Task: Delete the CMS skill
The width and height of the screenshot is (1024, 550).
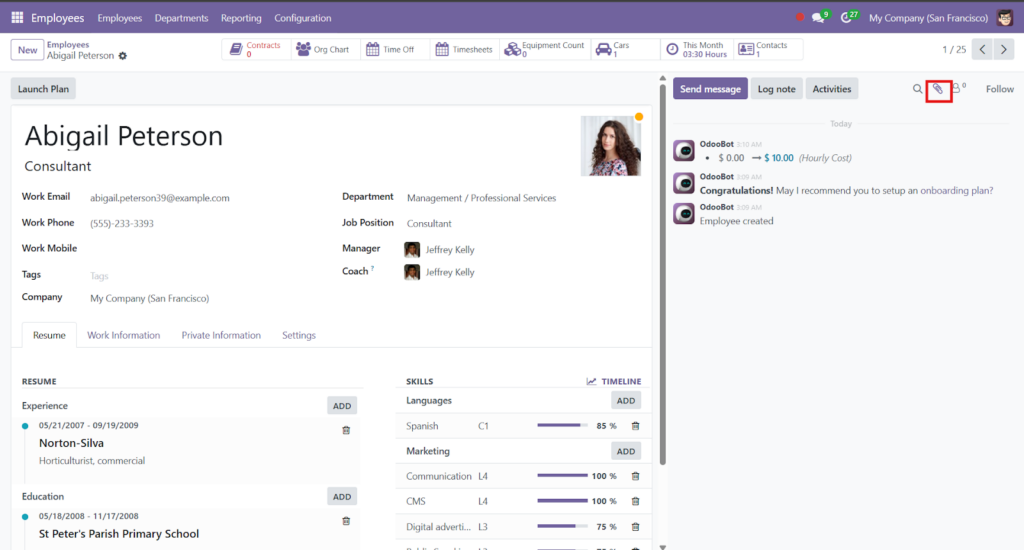Action: (635, 502)
